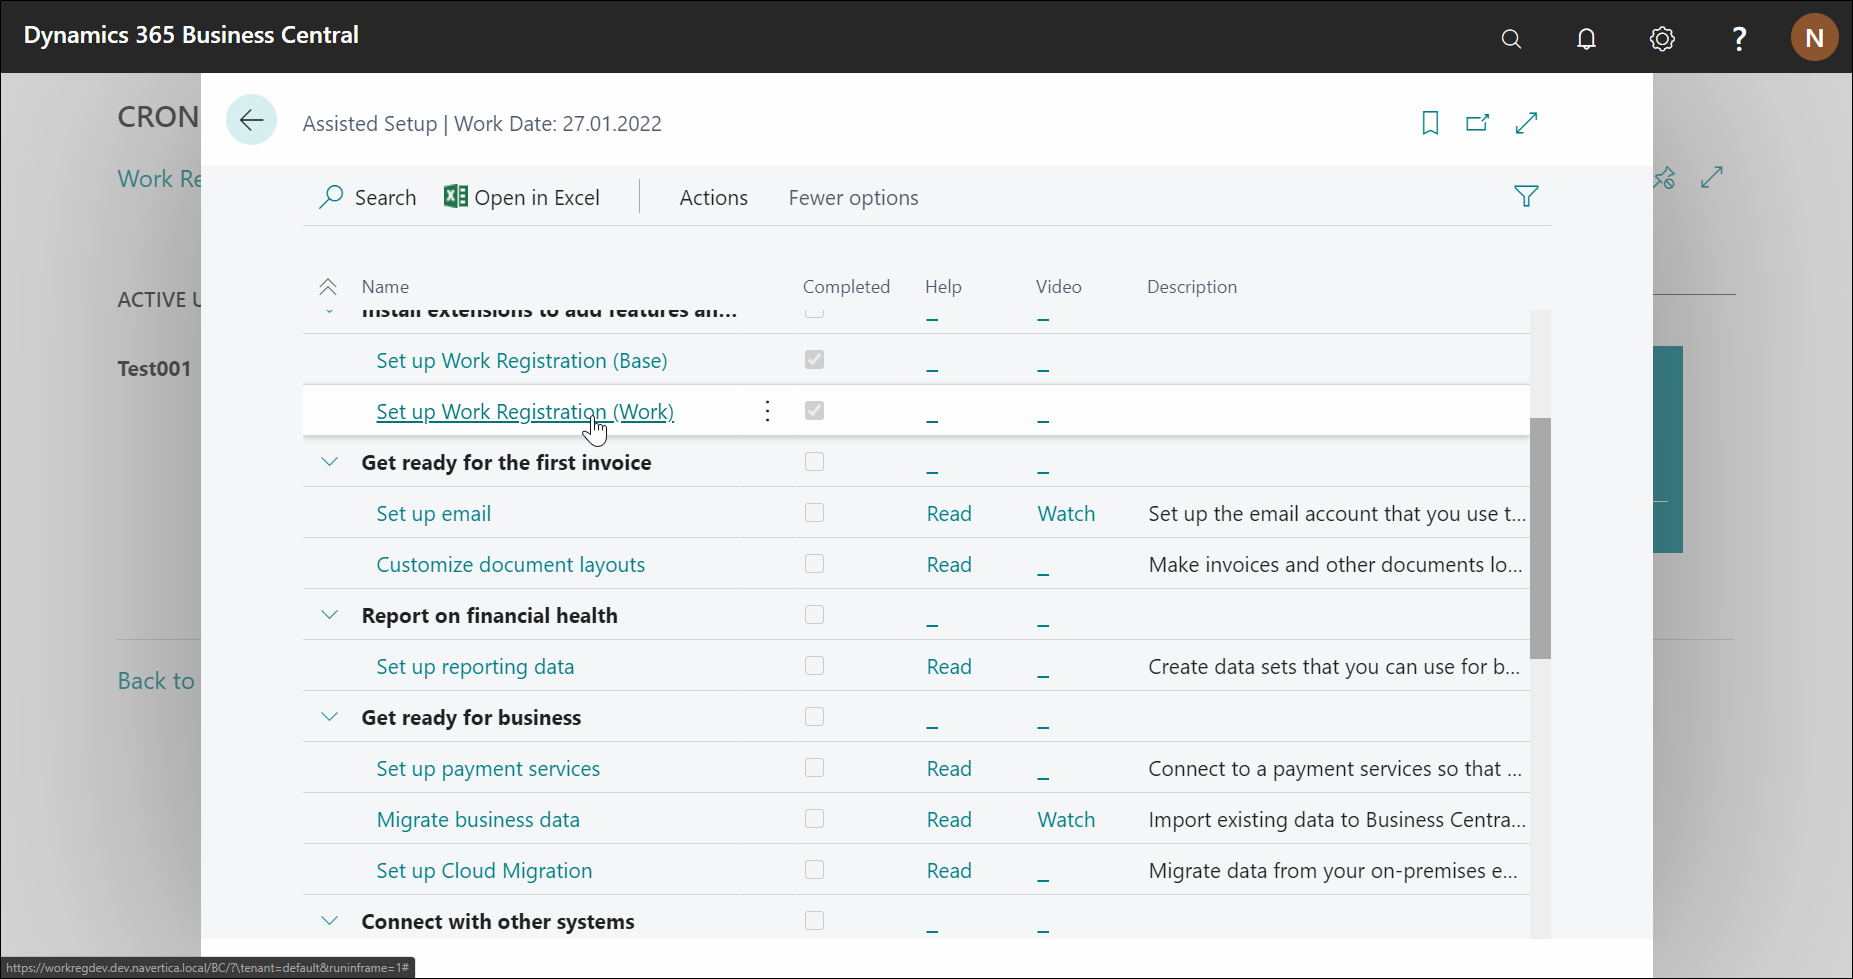Toggle Completed checkbox for Get ready for the first invoice

coord(814,461)
